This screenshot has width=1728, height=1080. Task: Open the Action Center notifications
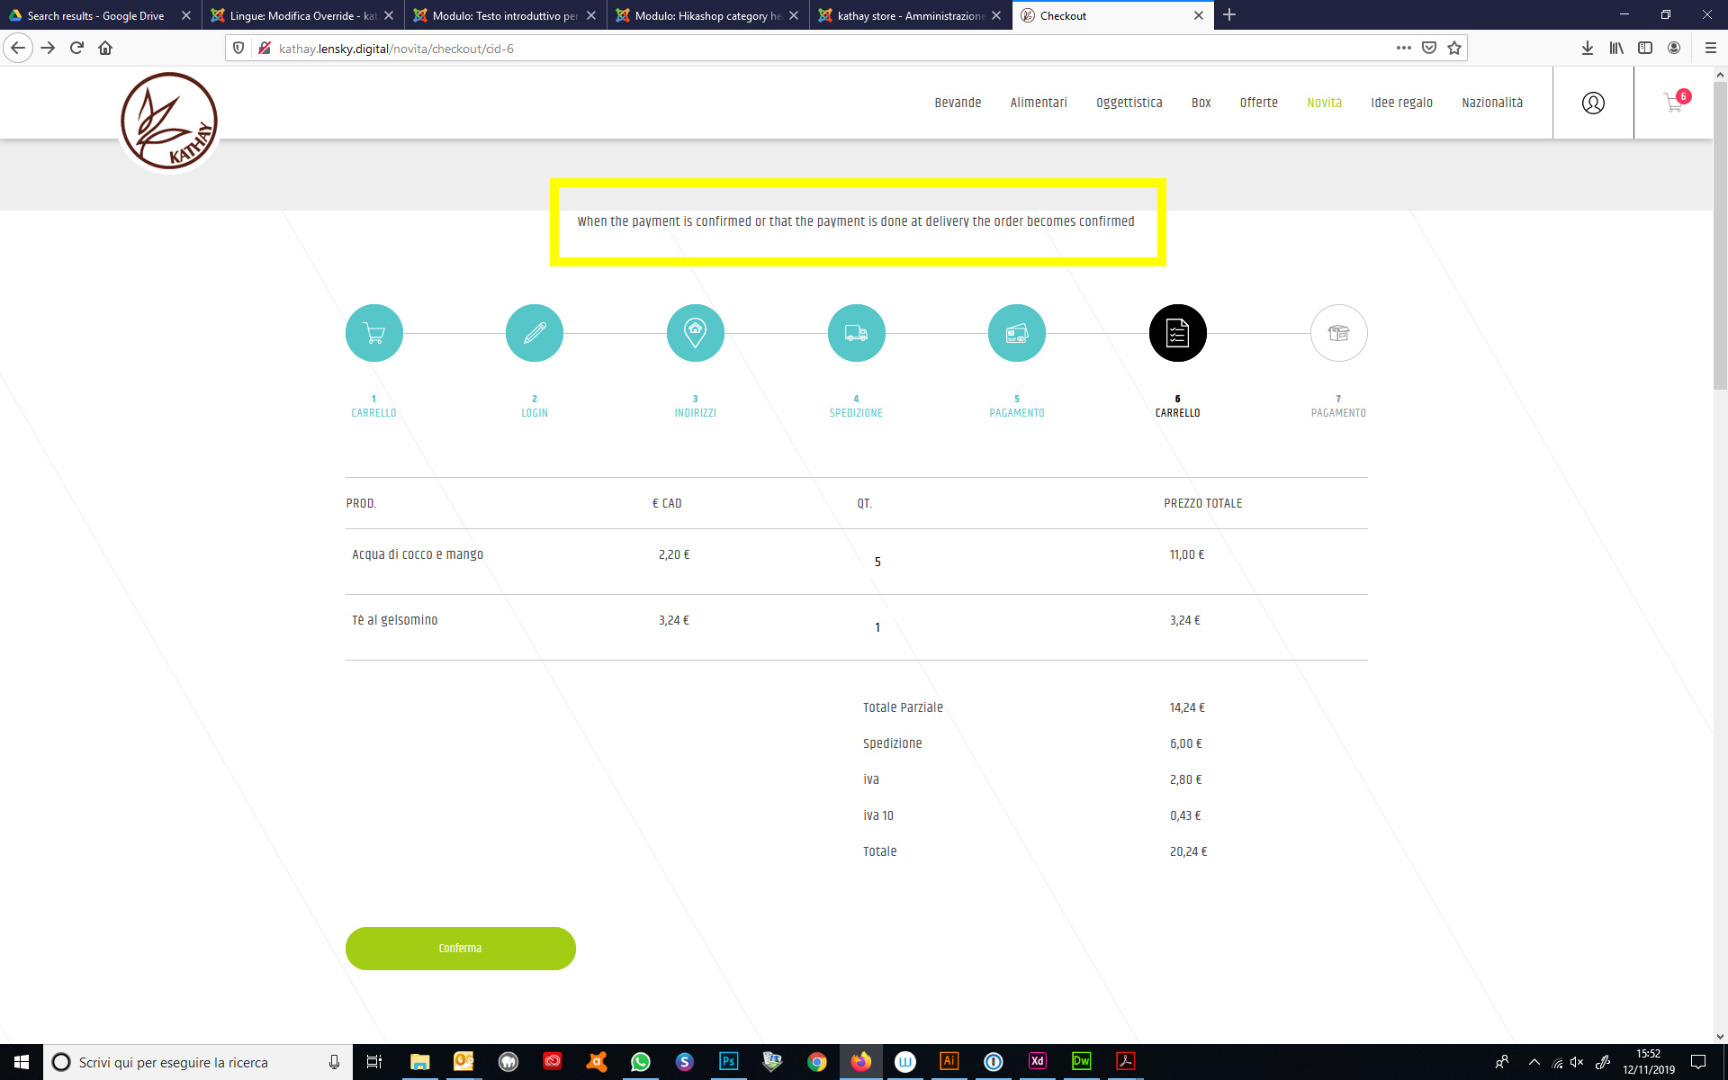pos(1698,1062)
